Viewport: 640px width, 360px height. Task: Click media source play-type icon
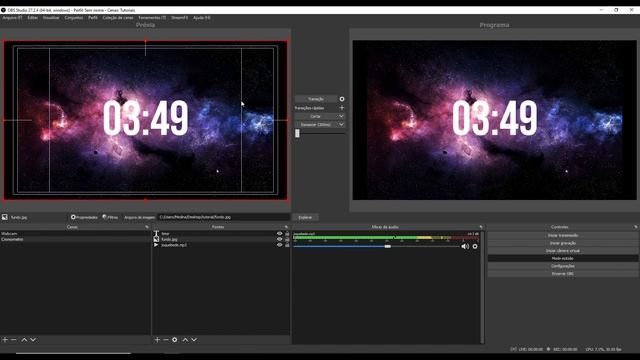point(156,245)
